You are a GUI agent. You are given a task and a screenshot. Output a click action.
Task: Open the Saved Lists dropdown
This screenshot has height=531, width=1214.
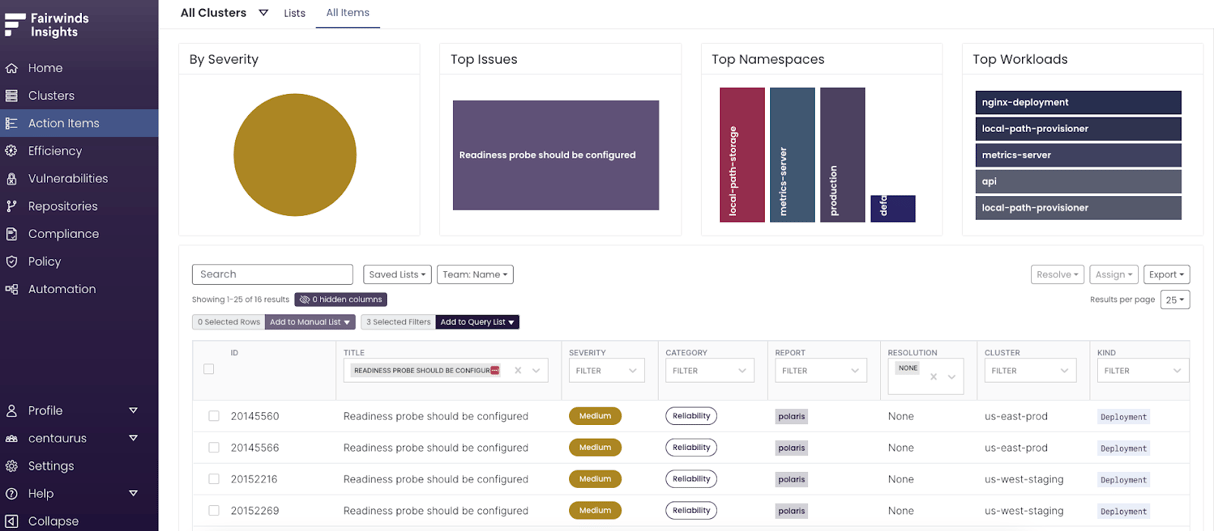[x=397, y=274]
